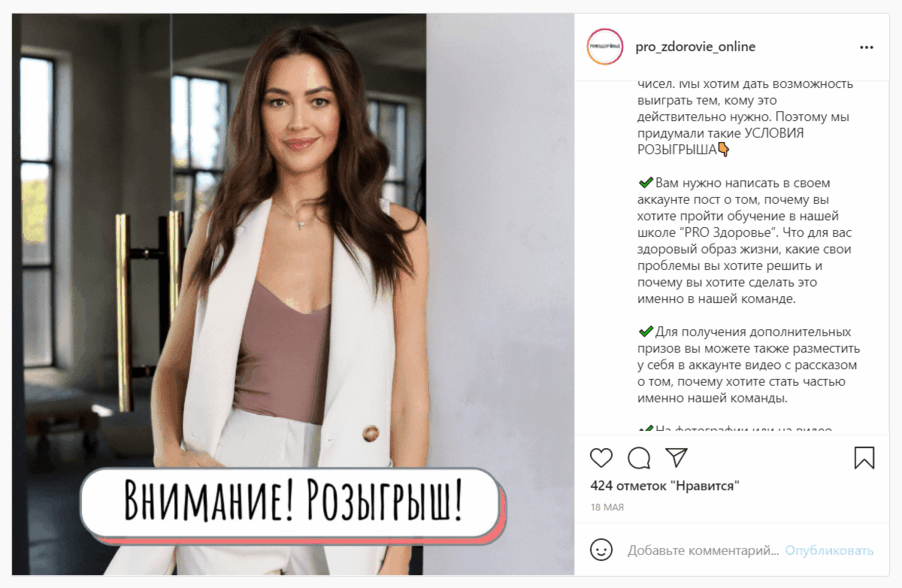This screenshot has width=902, height=588.
Task: Open the 18 МАЯ post date link
Action: [607, 507]
